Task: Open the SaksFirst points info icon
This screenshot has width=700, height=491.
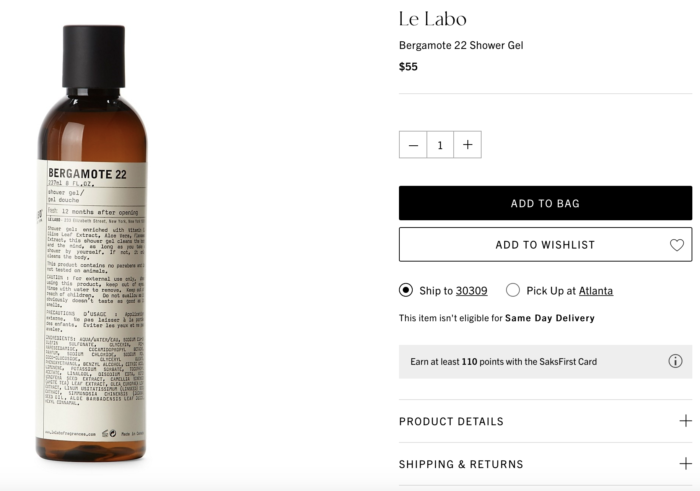Action: coord(675,361)
